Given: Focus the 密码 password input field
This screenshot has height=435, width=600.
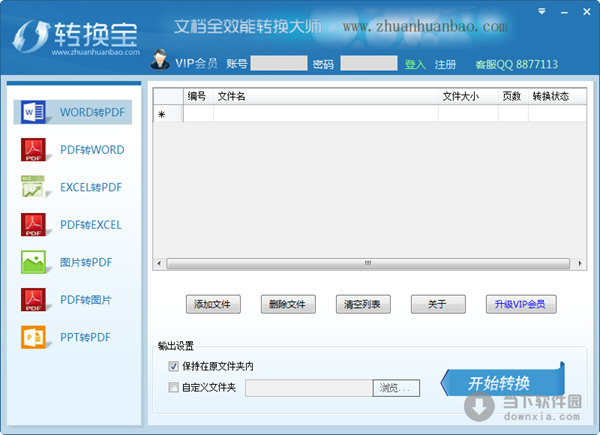Looking at the screenshot, I should pyautogui.click(x=369, y=63).
